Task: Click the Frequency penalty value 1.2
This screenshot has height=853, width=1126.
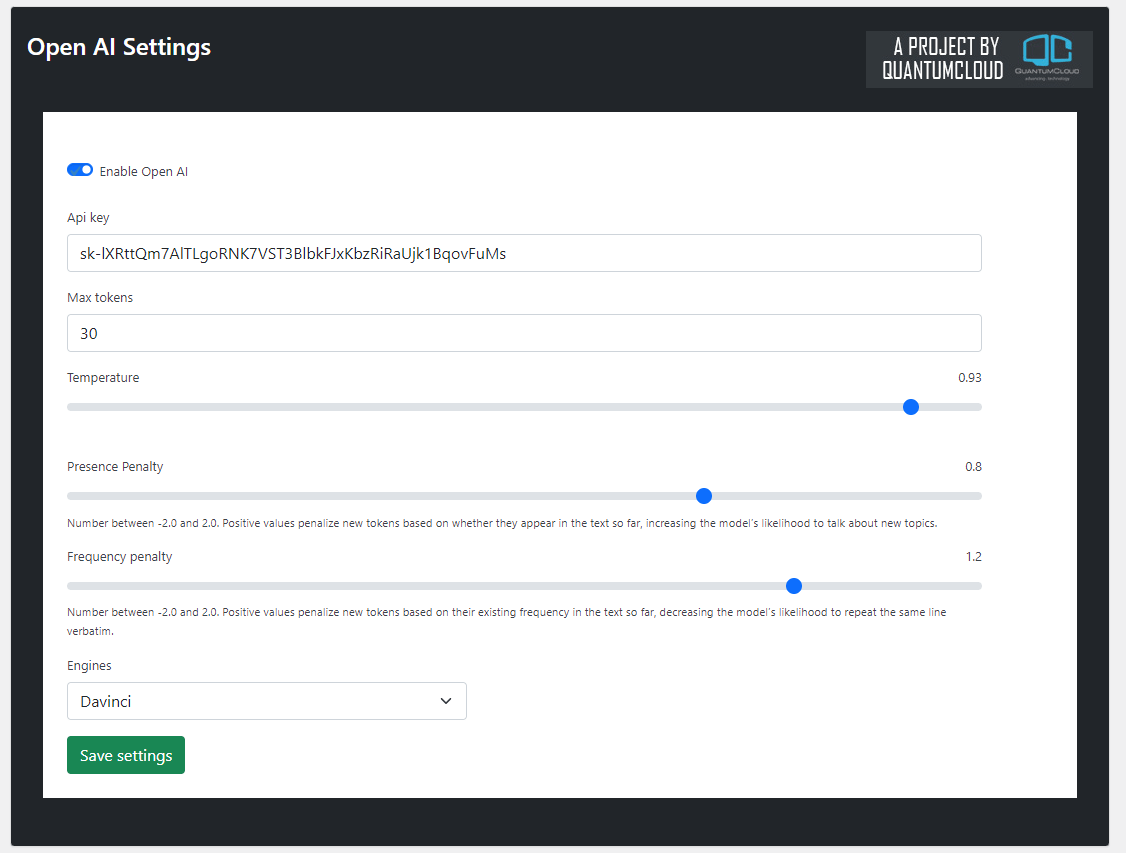Action: pos(973,556)
